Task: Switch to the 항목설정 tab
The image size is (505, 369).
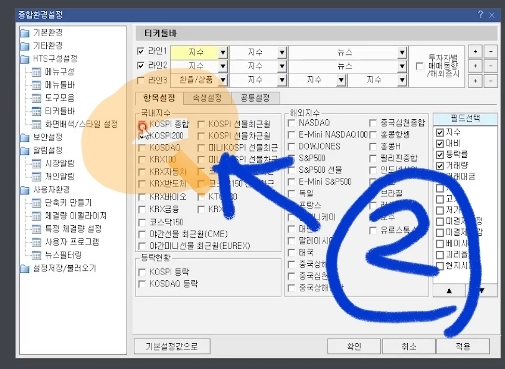Action: 159,98
